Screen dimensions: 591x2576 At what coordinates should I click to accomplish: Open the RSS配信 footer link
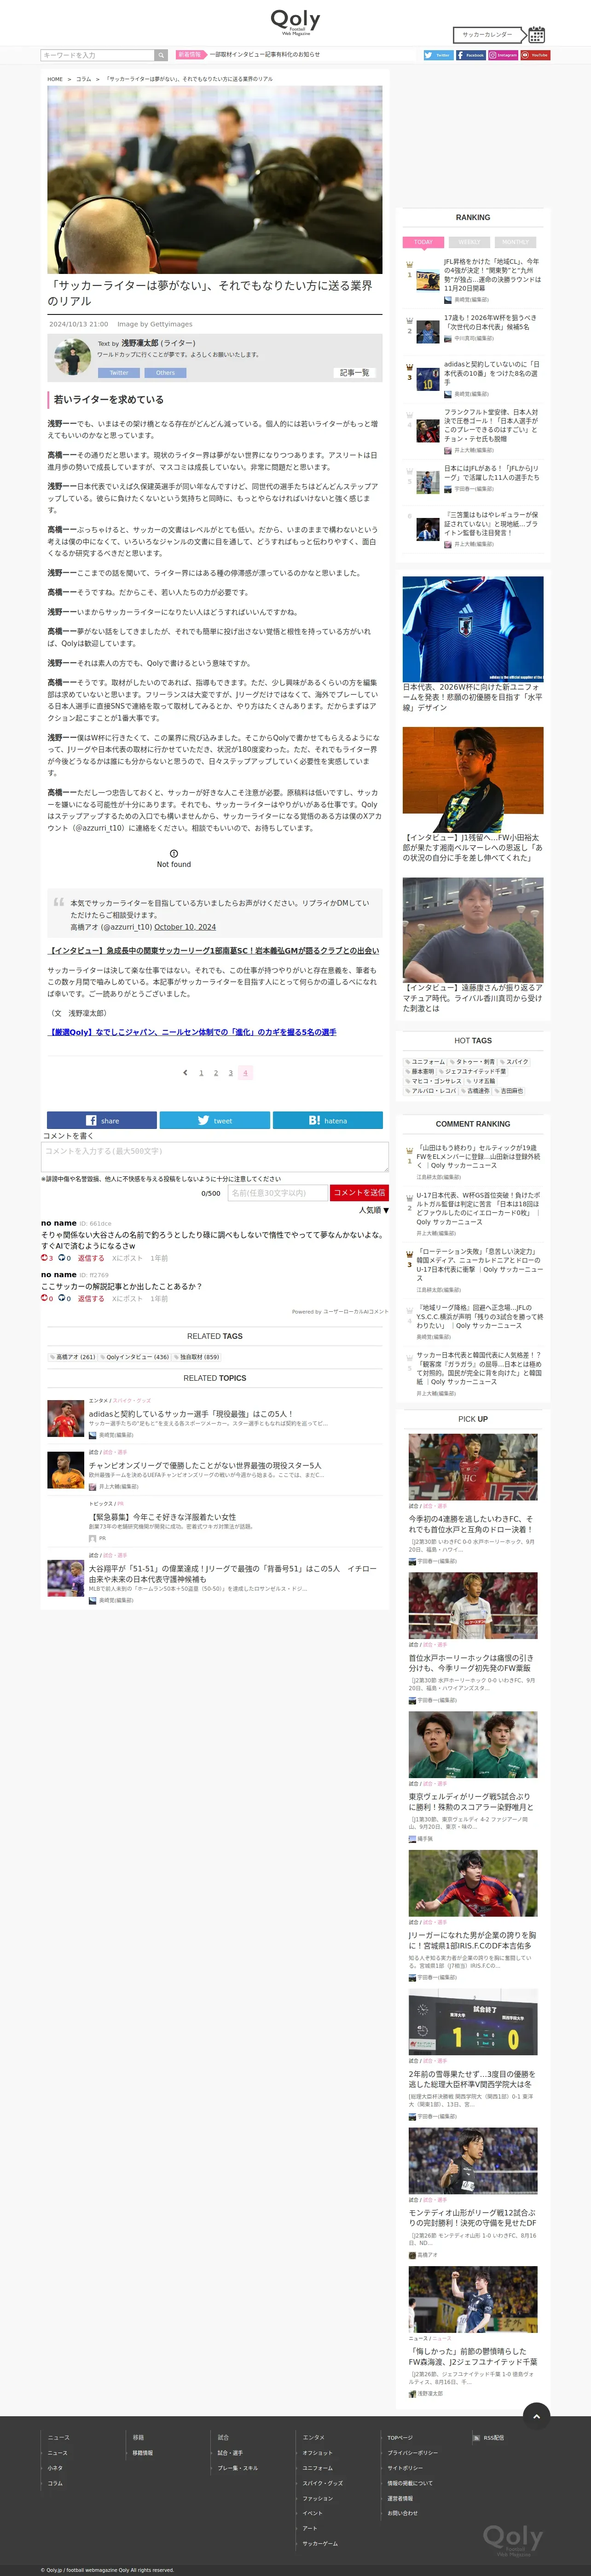(x=494, y=2437)
